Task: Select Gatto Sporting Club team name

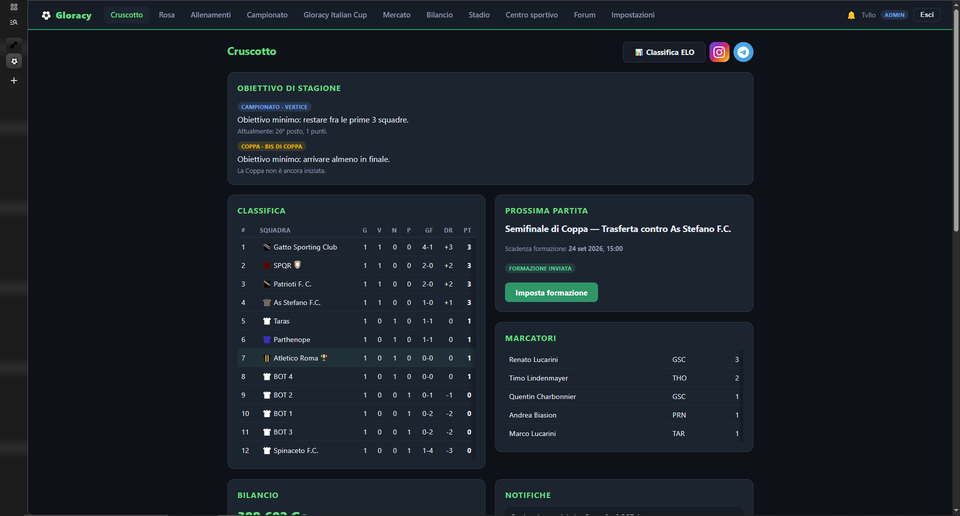Action: (305, 247)
